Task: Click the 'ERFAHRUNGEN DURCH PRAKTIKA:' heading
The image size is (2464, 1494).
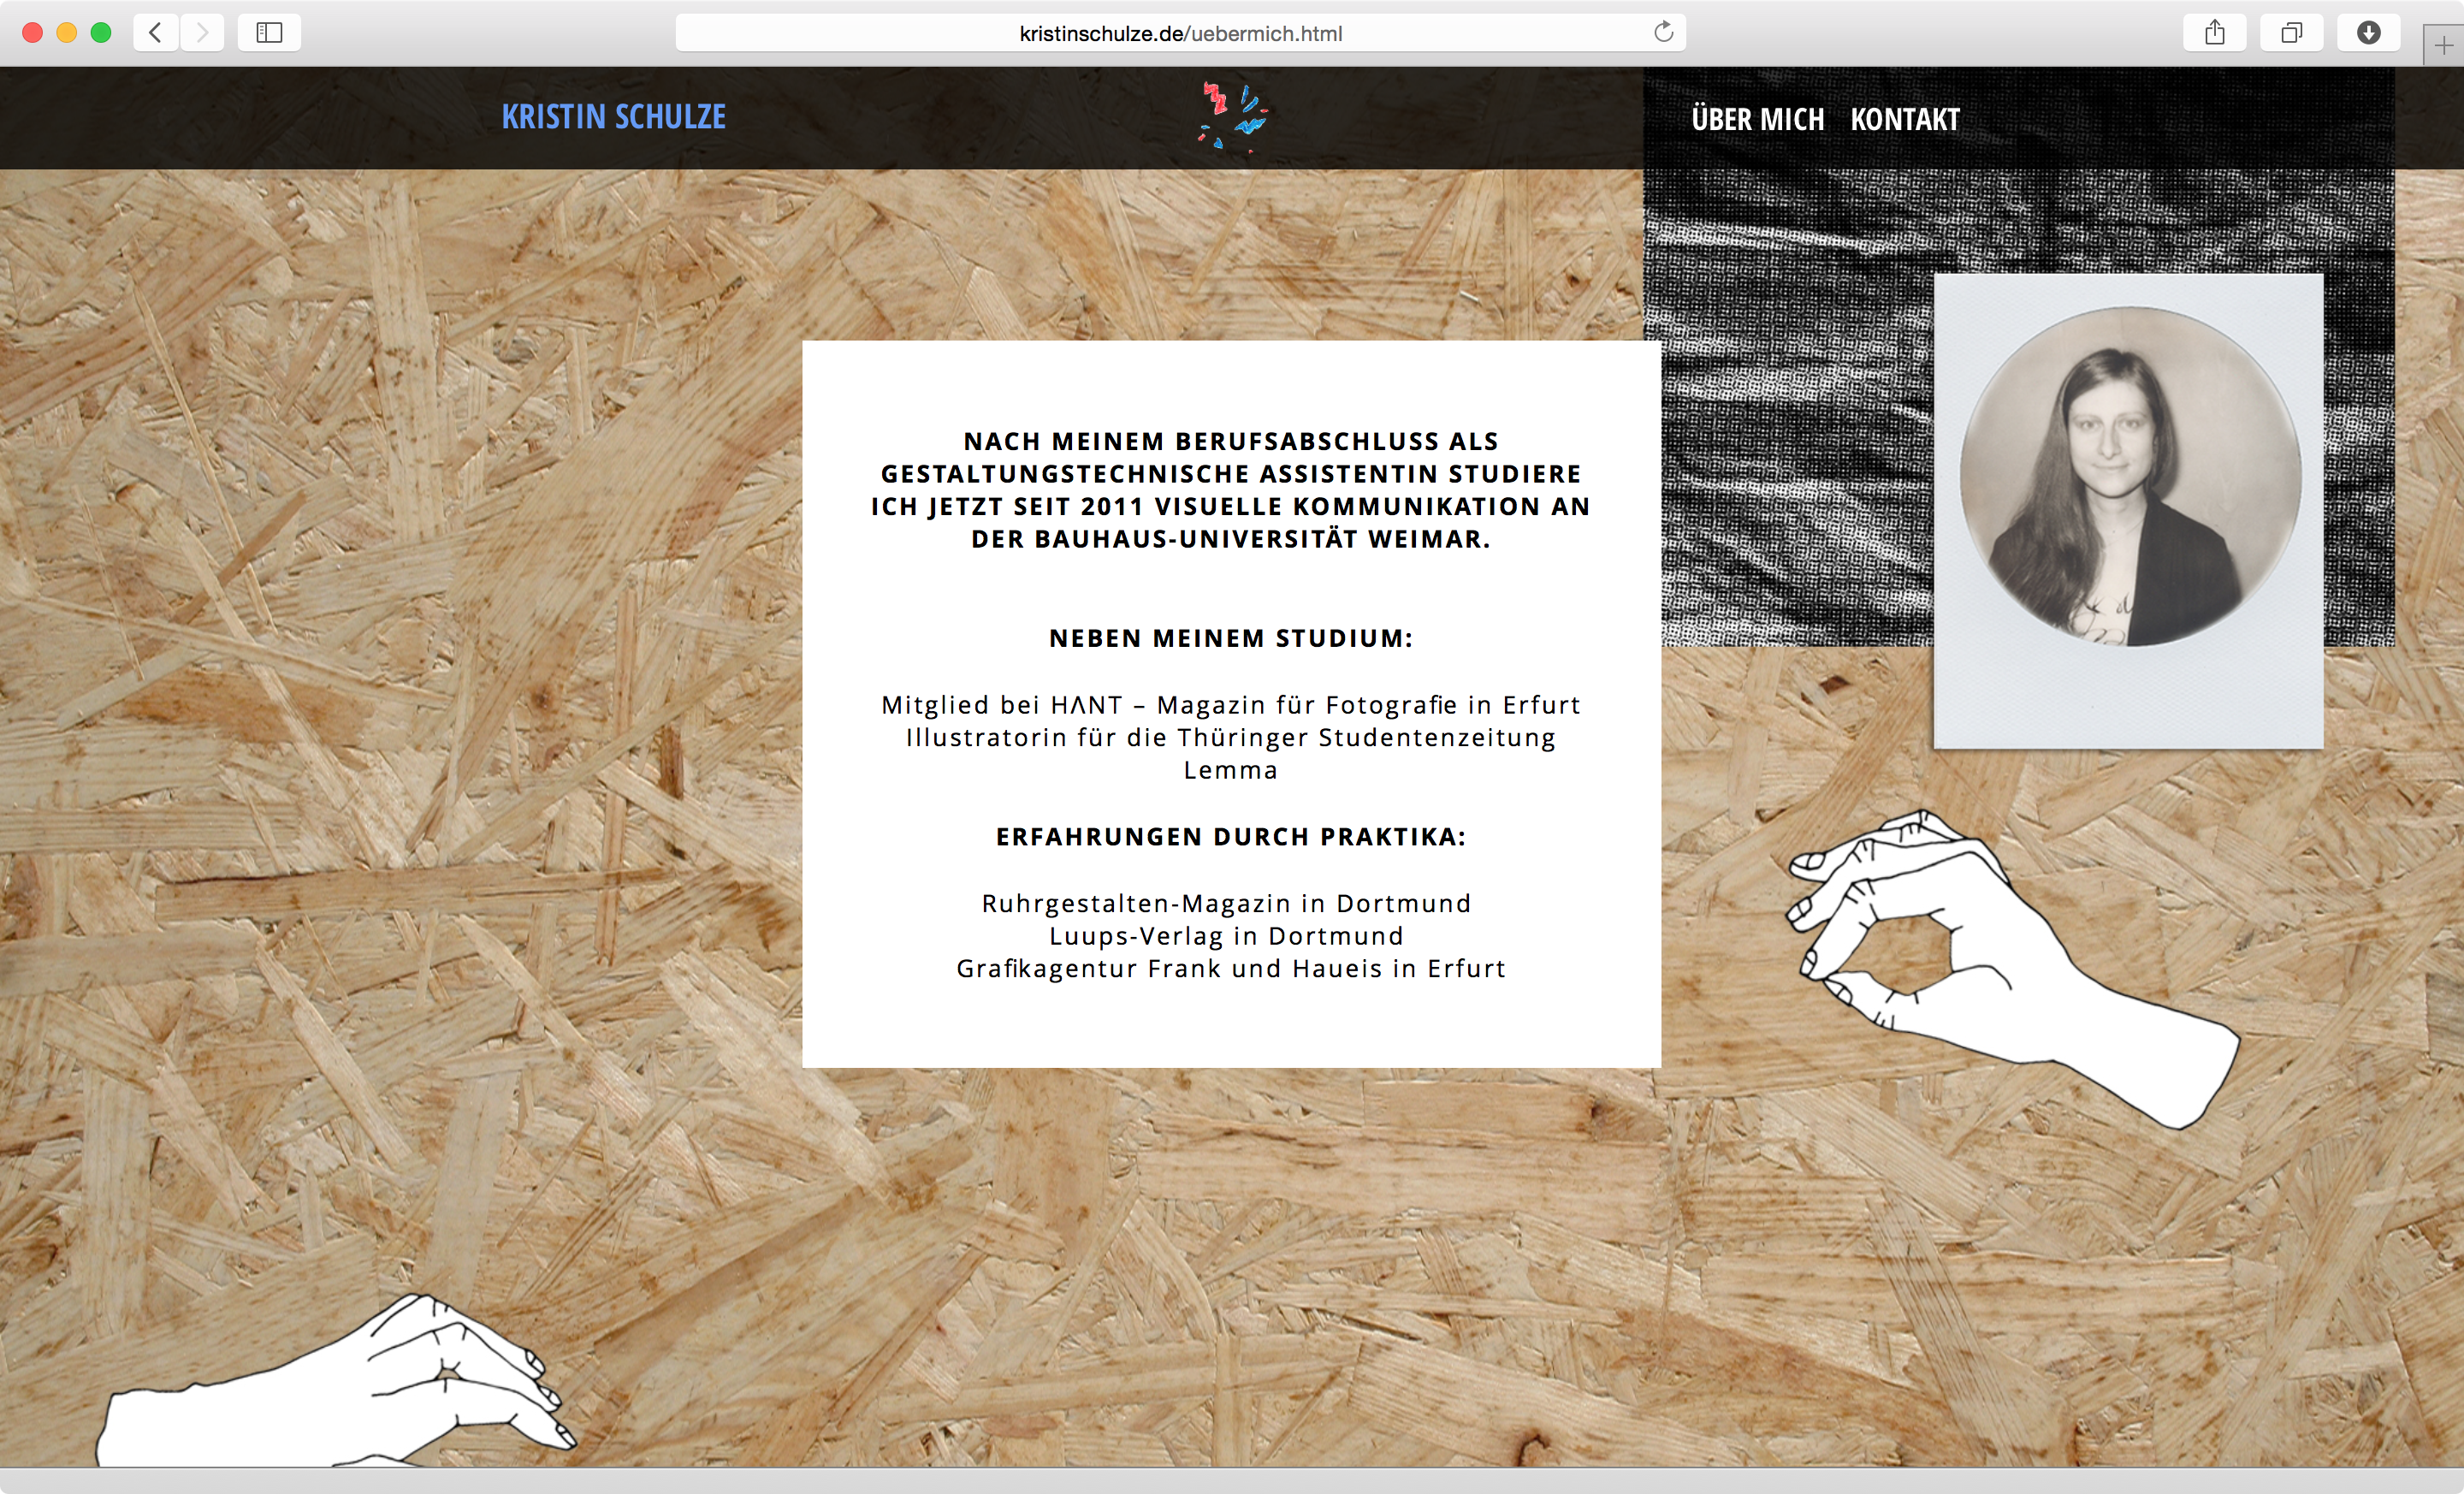Action: coord(1231,836)
